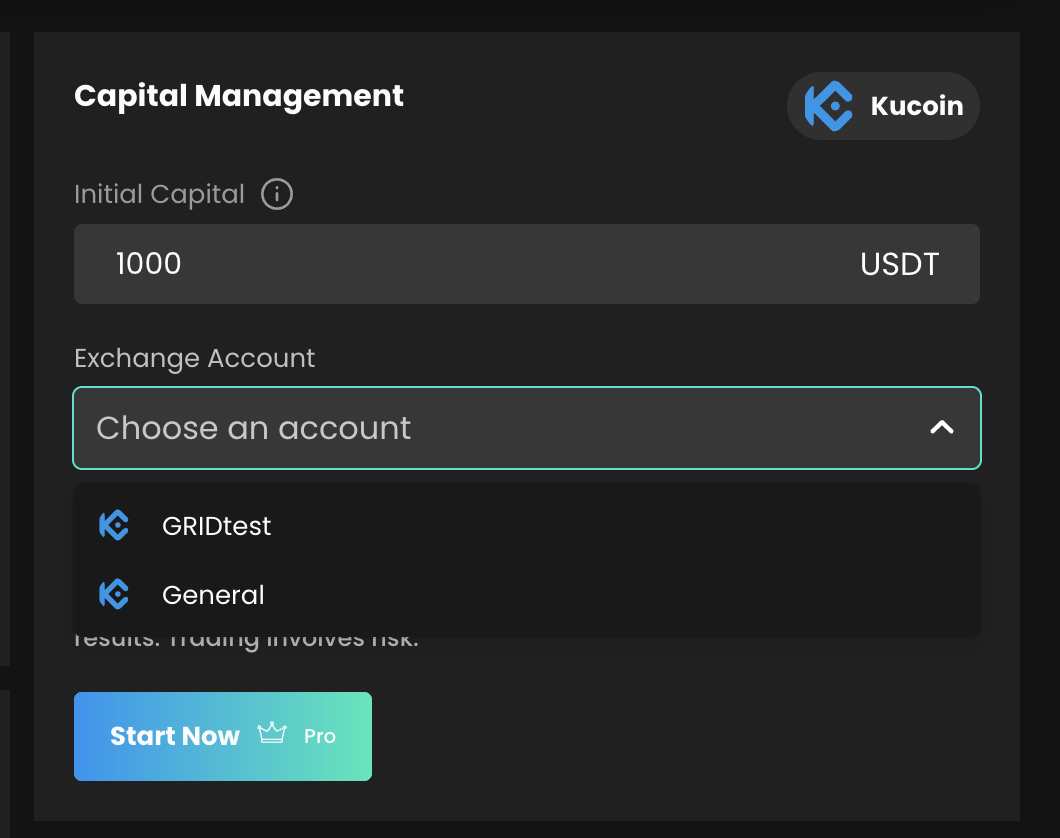
Task: Click the Initial Capital label
Action: tap(159, 194)
